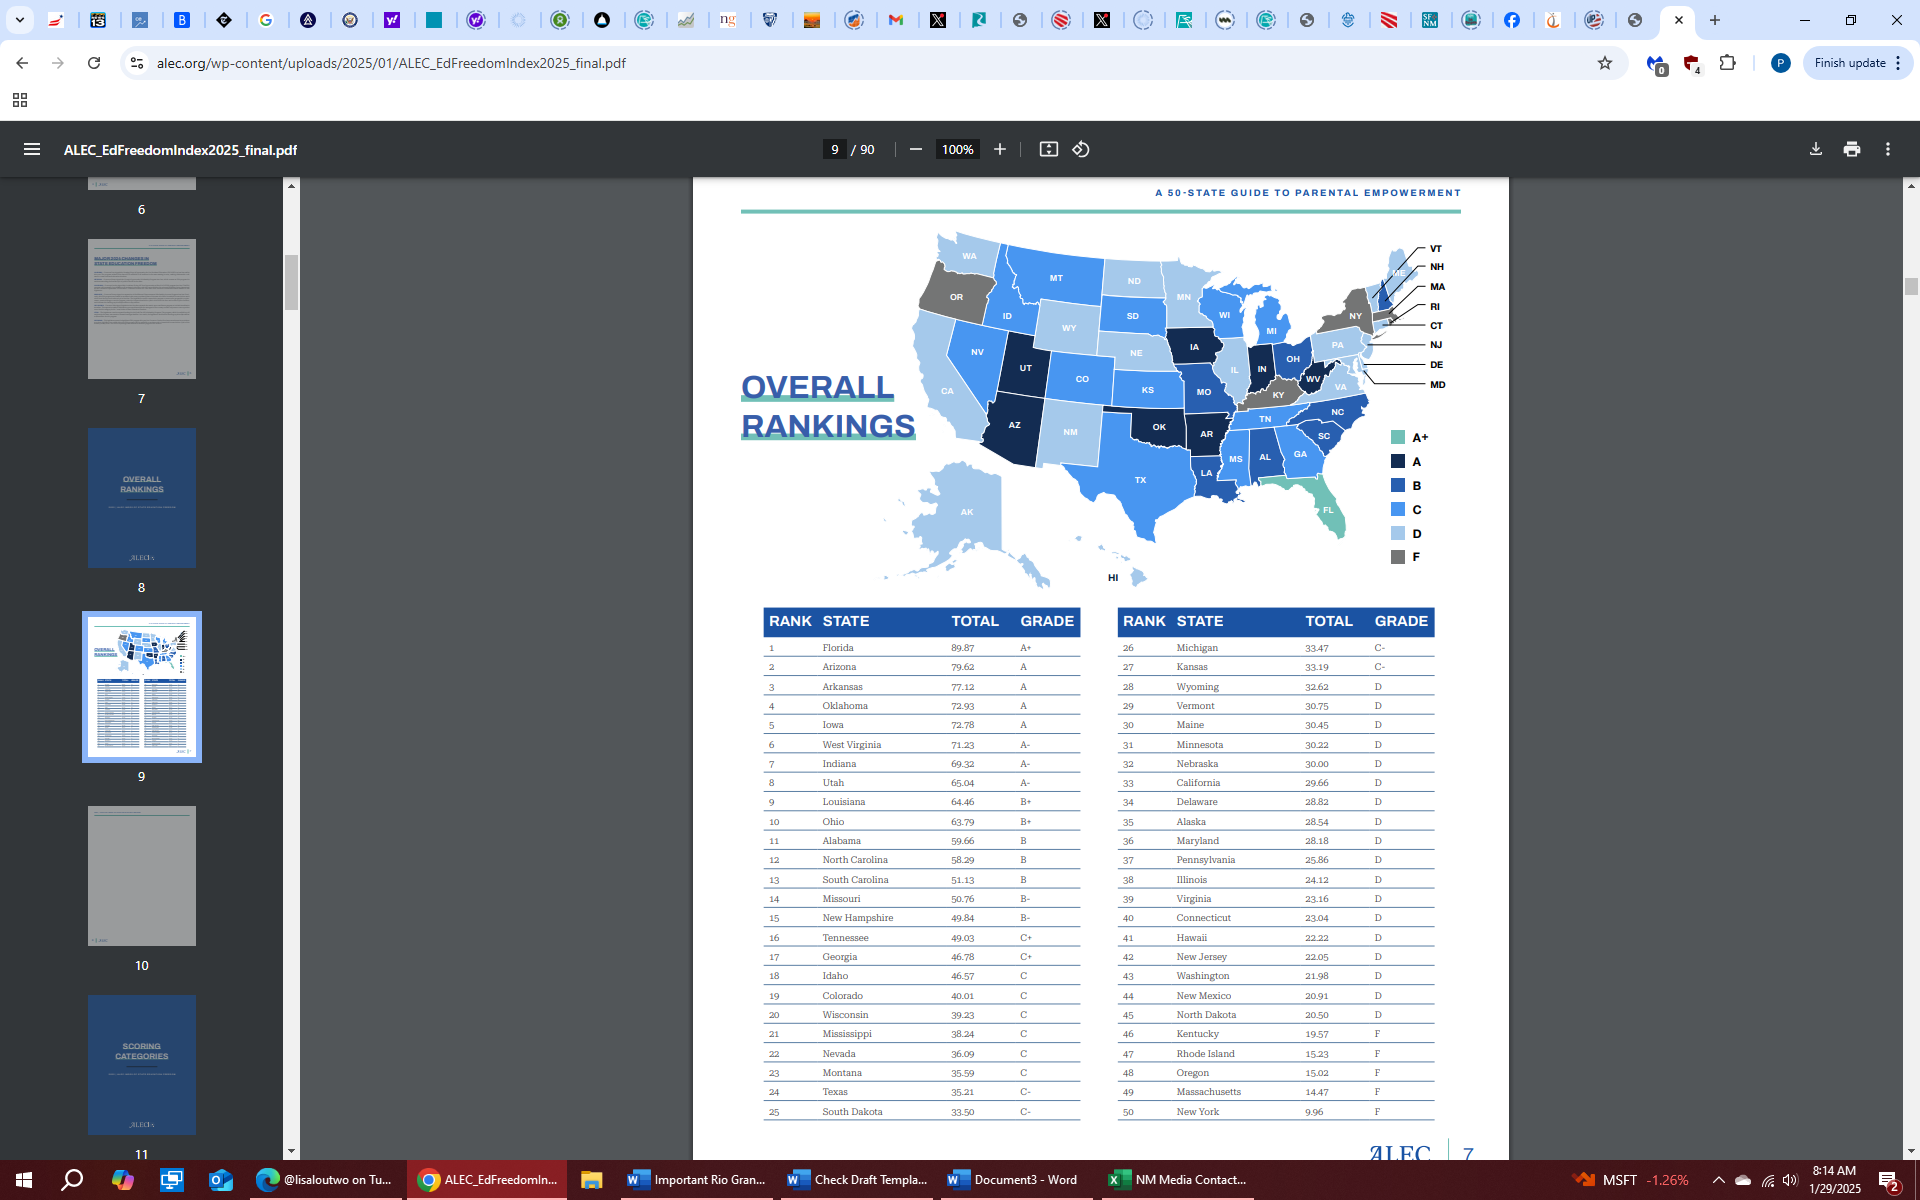This screenshot has height=1200, width=1920.
Task: Click the Finish update button
Action: pyautogui.click(x=1856, y=63)
